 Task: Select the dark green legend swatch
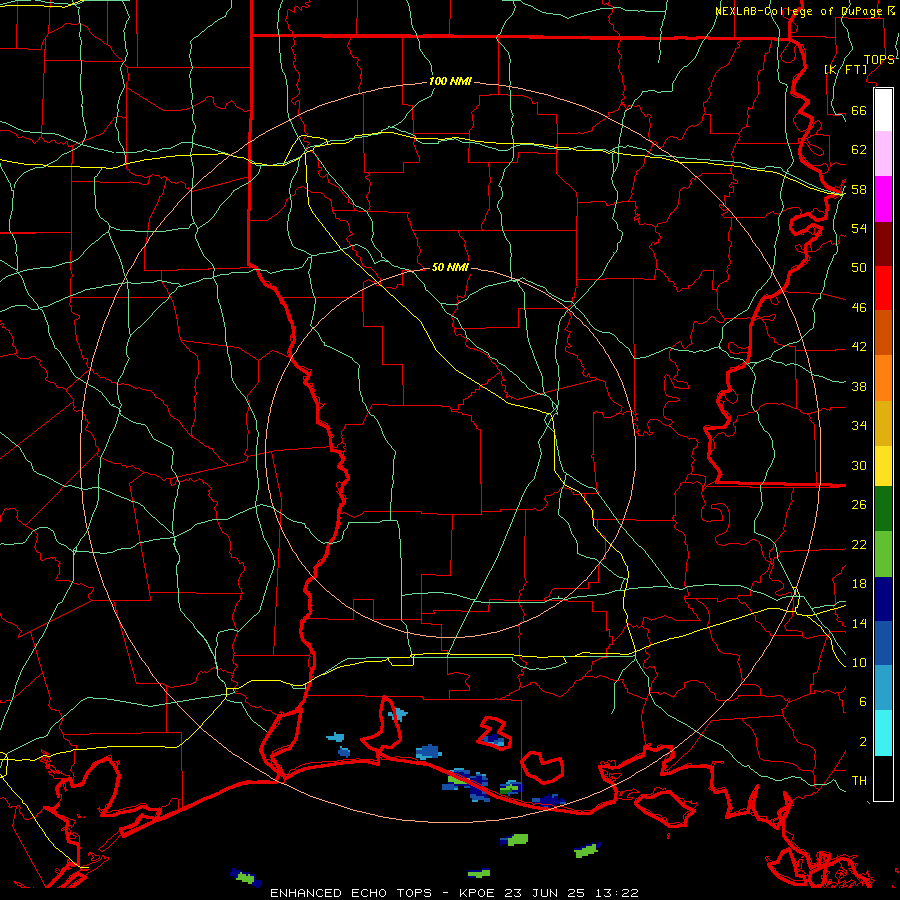[883, 509]
